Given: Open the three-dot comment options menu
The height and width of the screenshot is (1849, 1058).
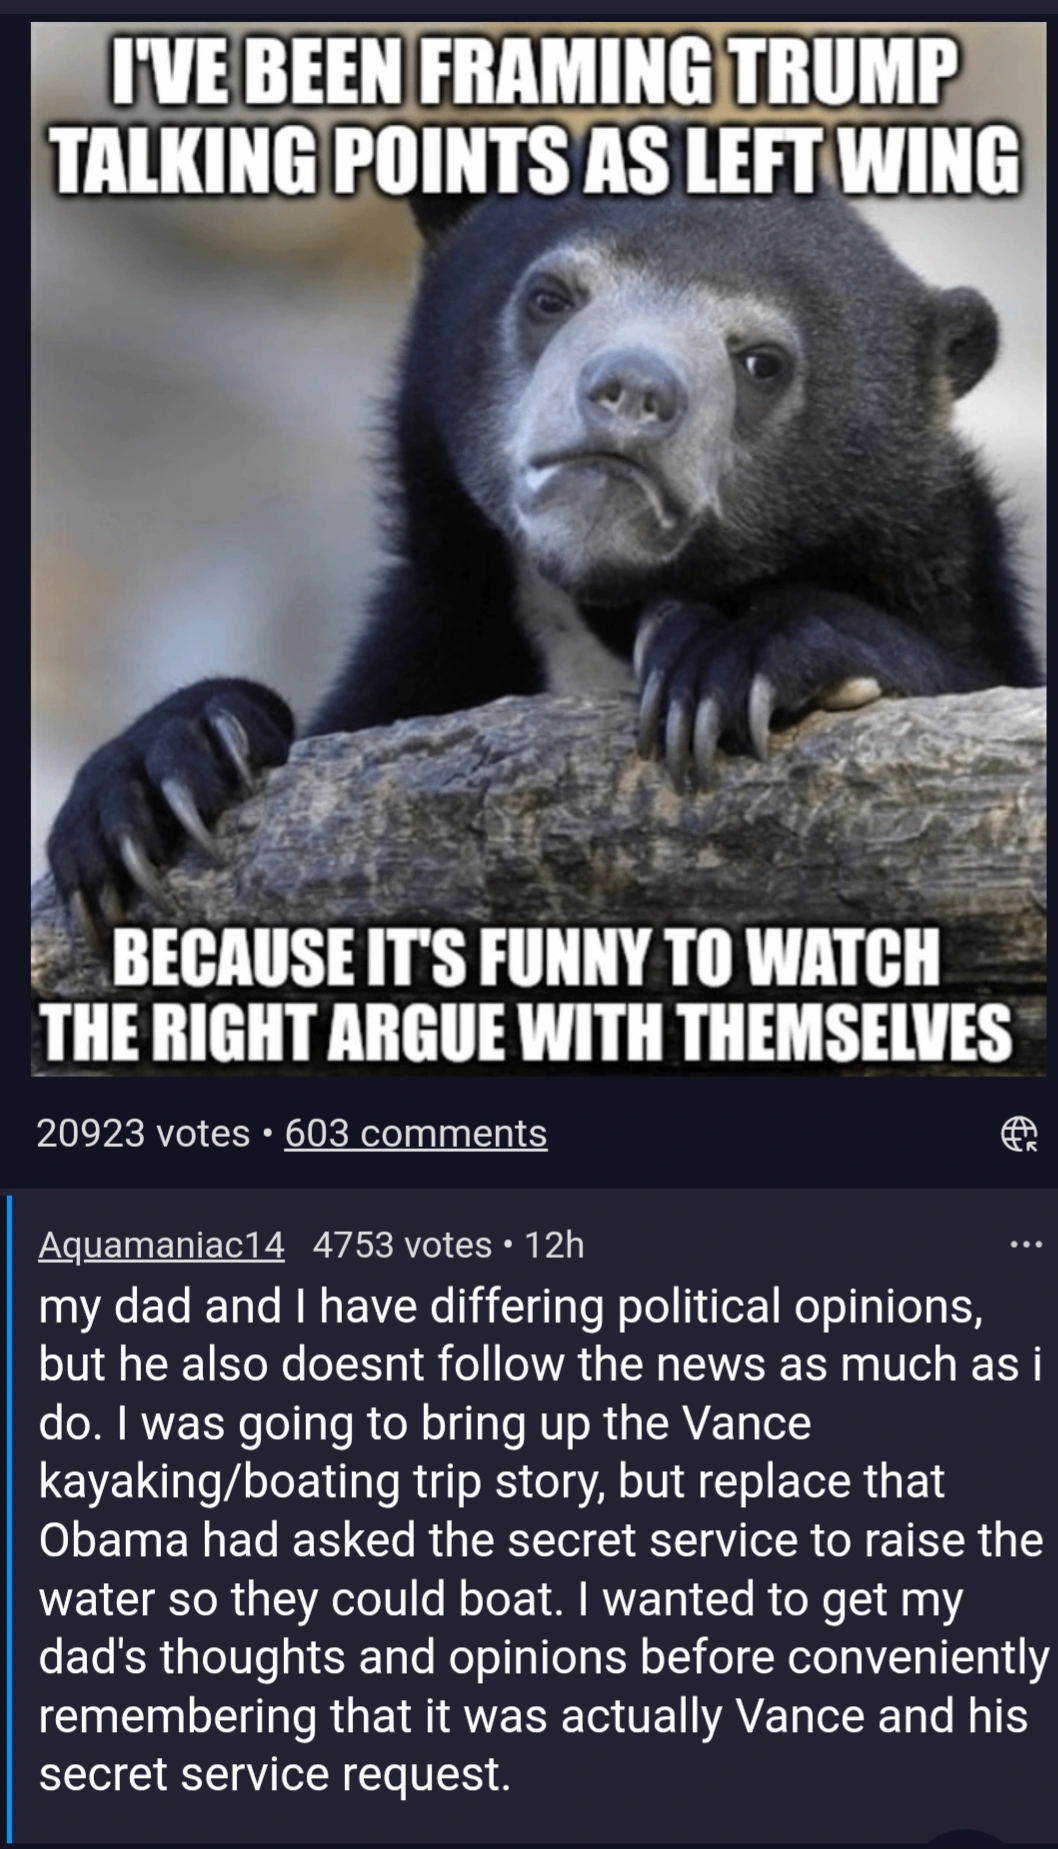Looking at the screenshot, I should [1026, 1245].
